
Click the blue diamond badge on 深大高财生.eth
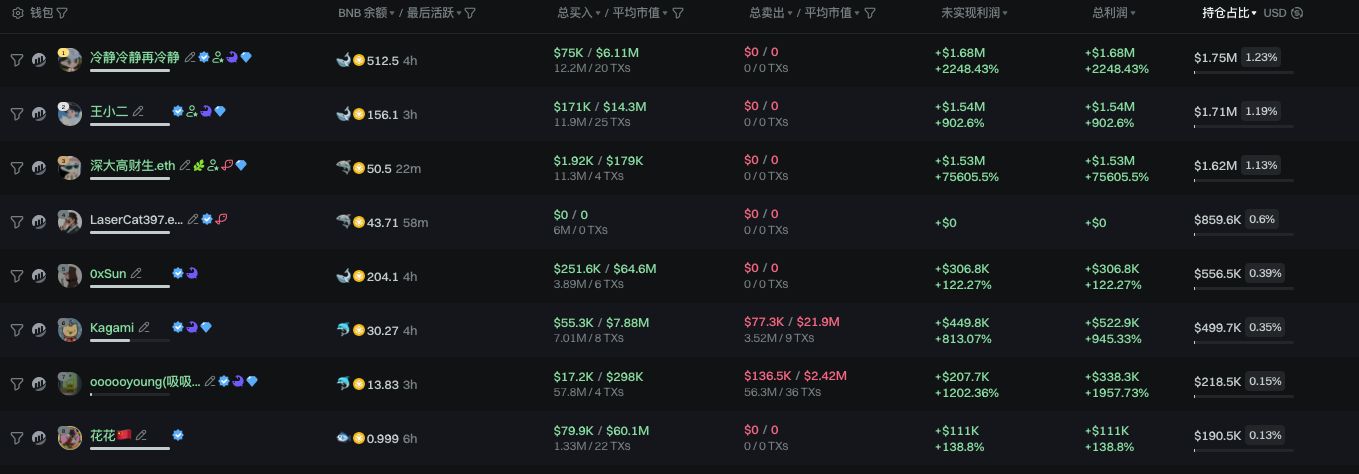[x=241, y=165]
